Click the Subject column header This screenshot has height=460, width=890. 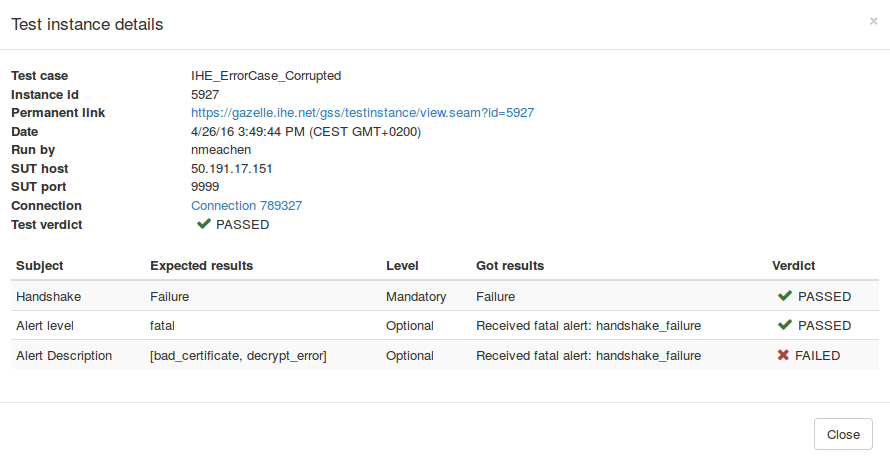(40, 266)
